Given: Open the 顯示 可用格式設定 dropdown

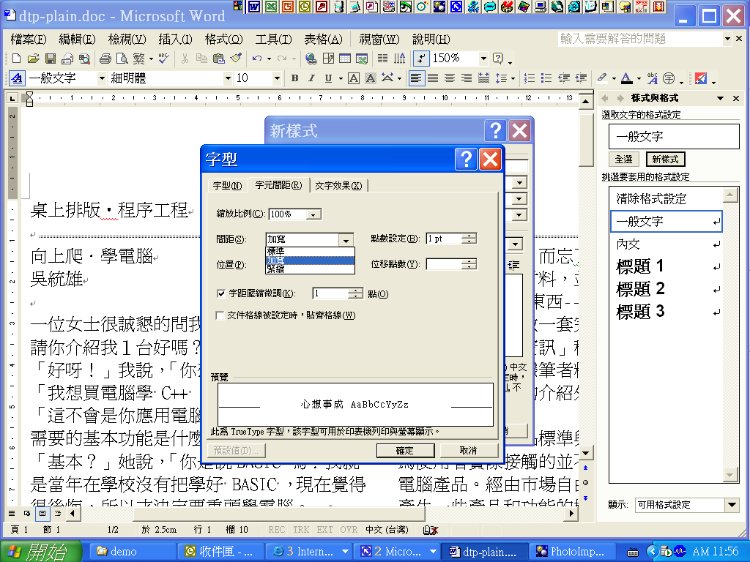Looking at the screenshot, I should (x=731, y=505).
